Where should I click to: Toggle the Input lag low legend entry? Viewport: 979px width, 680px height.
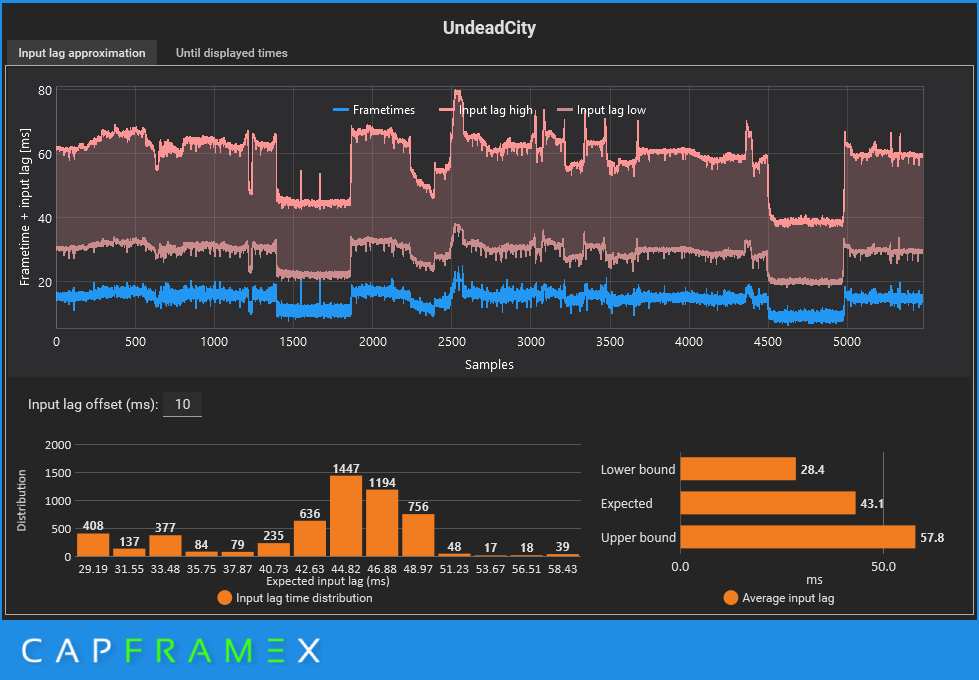[601, 110]
